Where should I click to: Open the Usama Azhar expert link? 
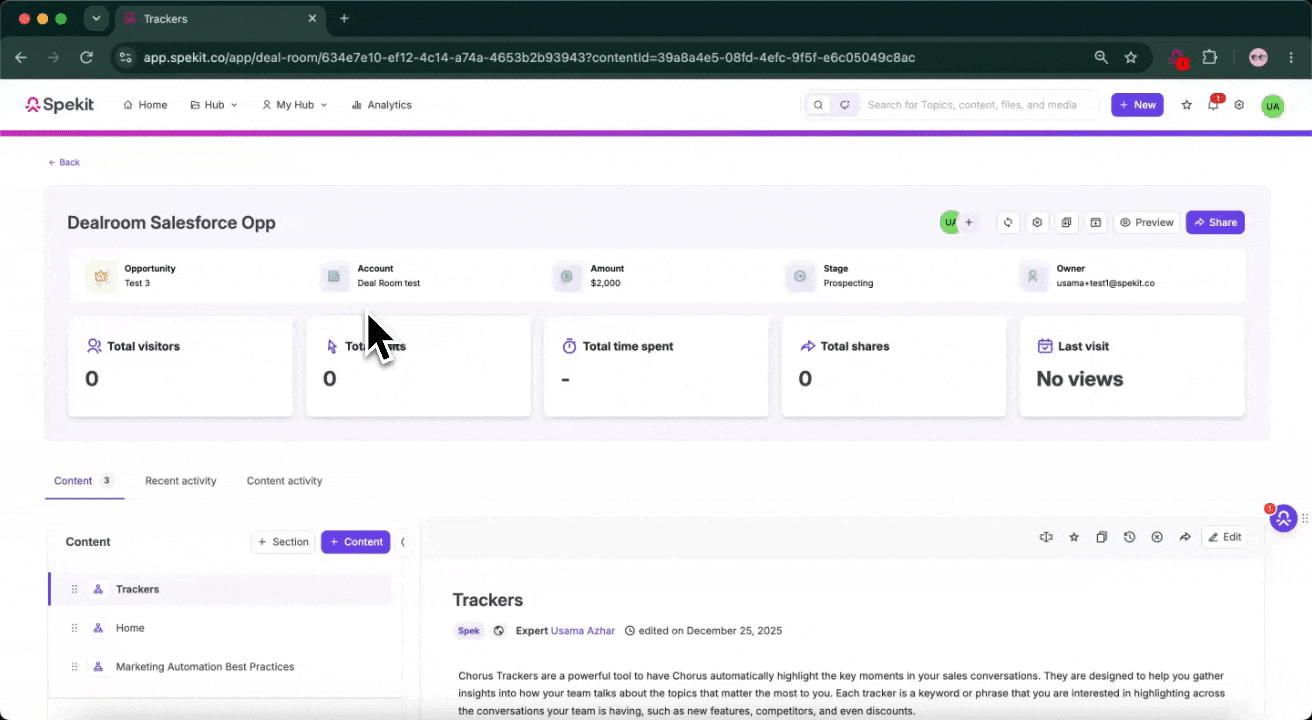pyautogui.click(x=584, y=631)
